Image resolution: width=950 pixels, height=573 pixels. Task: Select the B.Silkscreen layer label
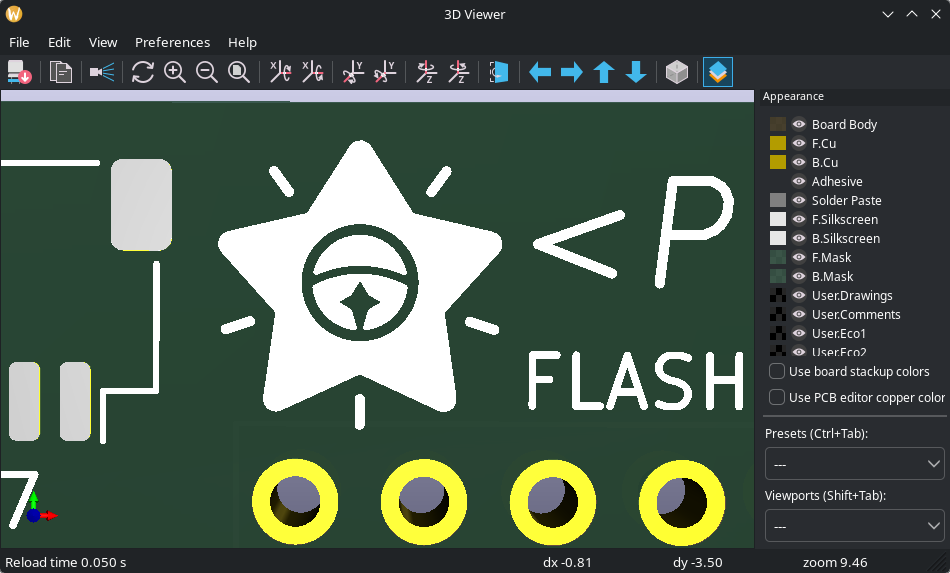click(x=846, y=238)
